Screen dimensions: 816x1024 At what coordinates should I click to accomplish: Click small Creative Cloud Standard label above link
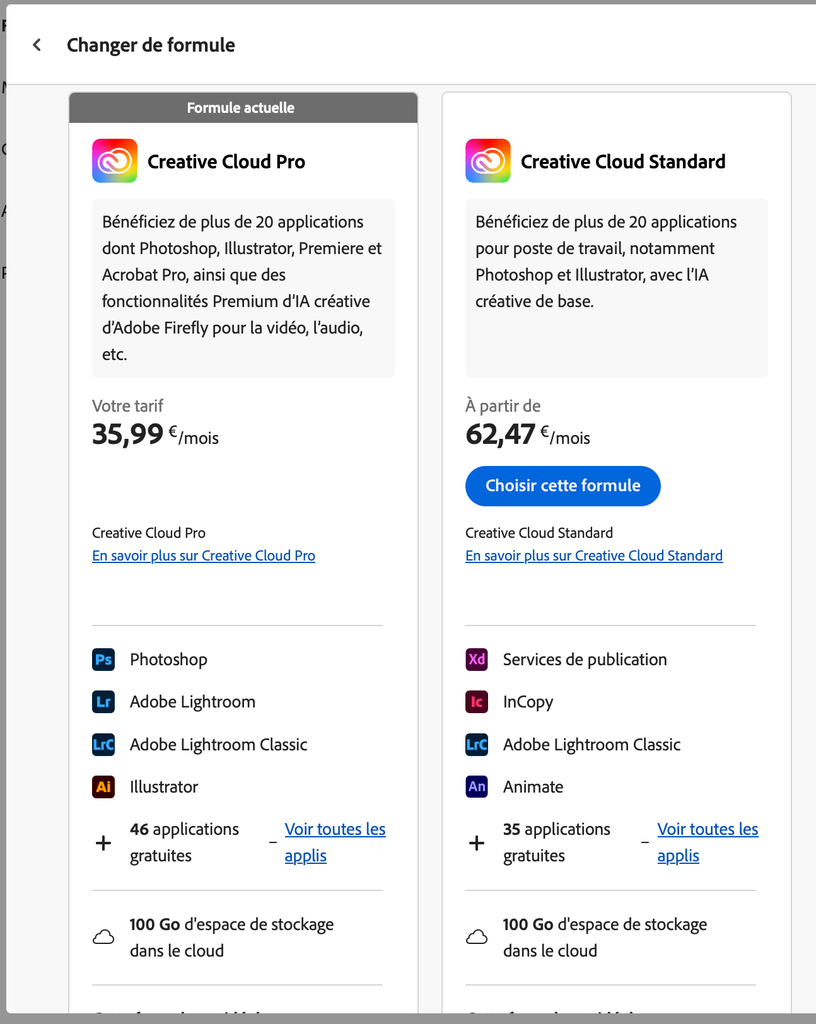(x=539, y=533)
